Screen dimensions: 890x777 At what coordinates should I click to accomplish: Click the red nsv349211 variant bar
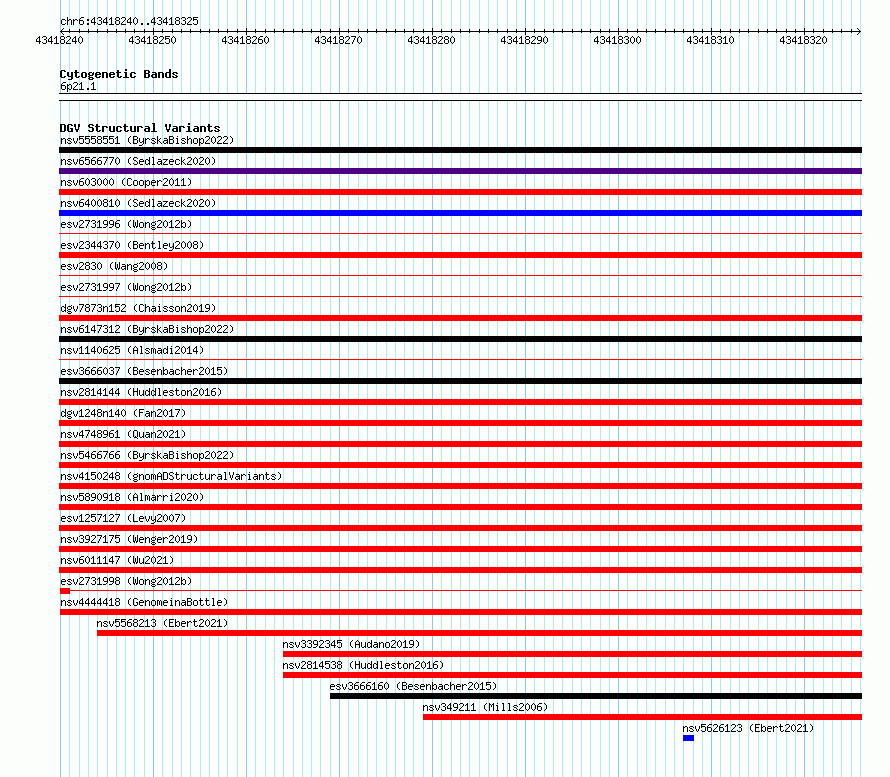click(x=643, y=717)
